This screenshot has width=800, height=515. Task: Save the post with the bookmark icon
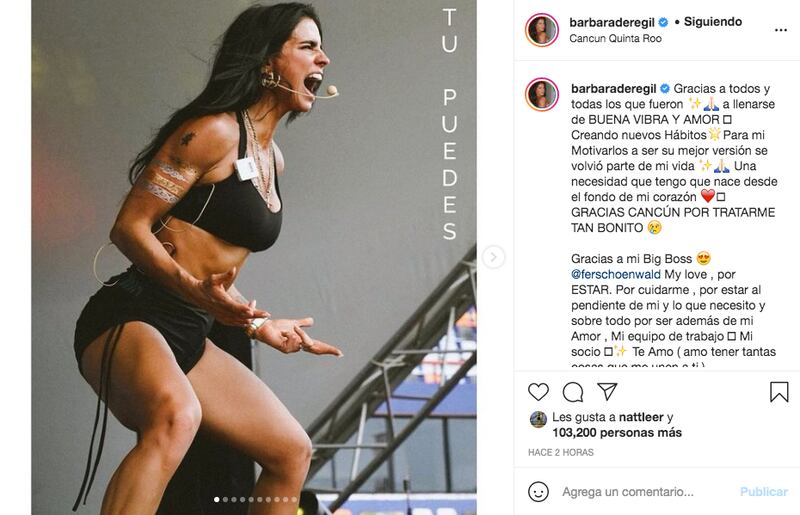coord(779,392)
